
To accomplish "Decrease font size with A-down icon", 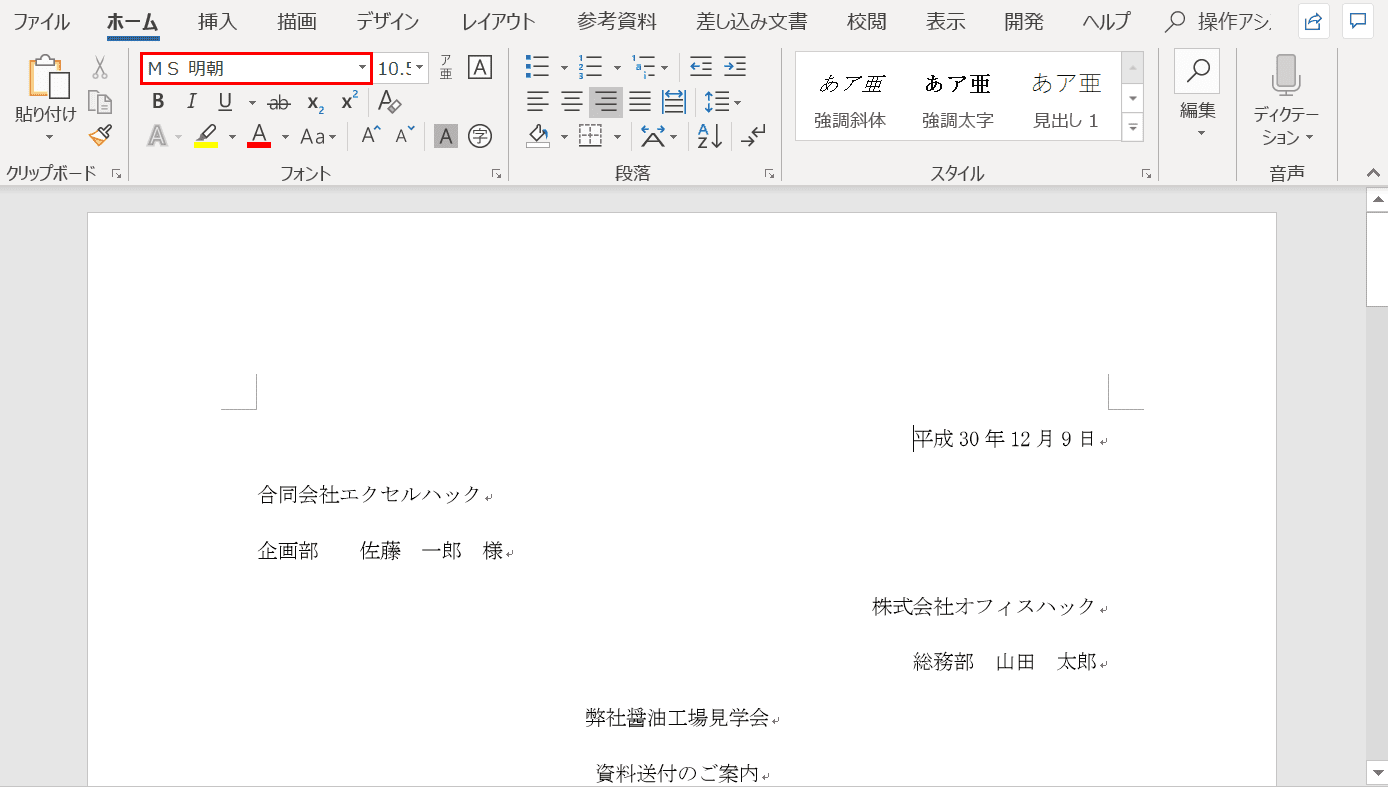I will click(405, 135).
